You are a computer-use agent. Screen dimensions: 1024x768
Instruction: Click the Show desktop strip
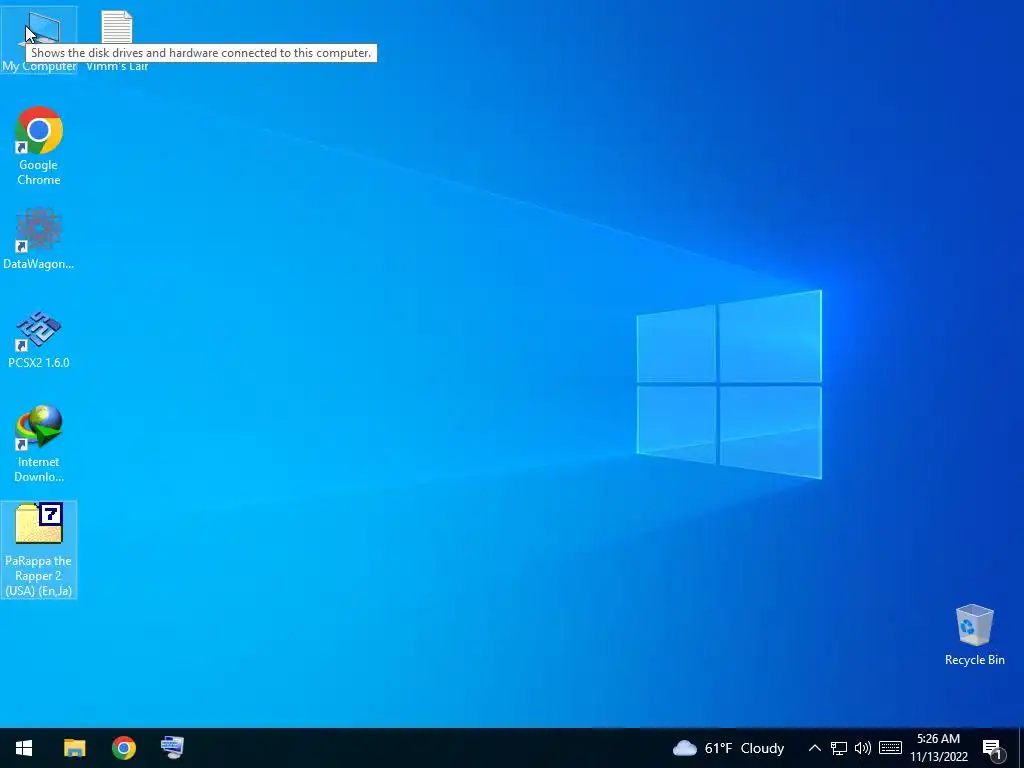(1021, 748)
